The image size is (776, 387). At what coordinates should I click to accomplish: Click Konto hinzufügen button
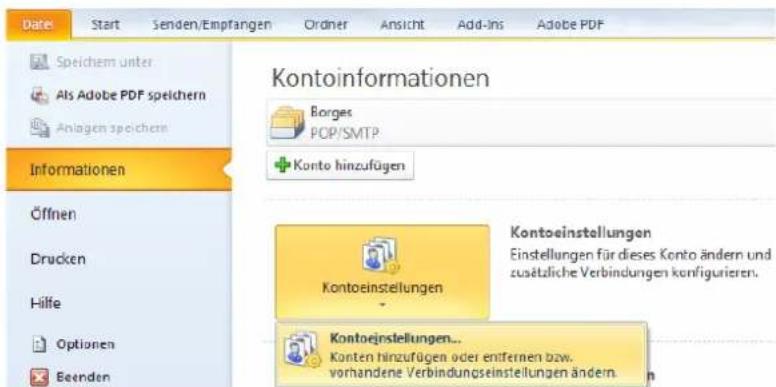coord(340,165)
